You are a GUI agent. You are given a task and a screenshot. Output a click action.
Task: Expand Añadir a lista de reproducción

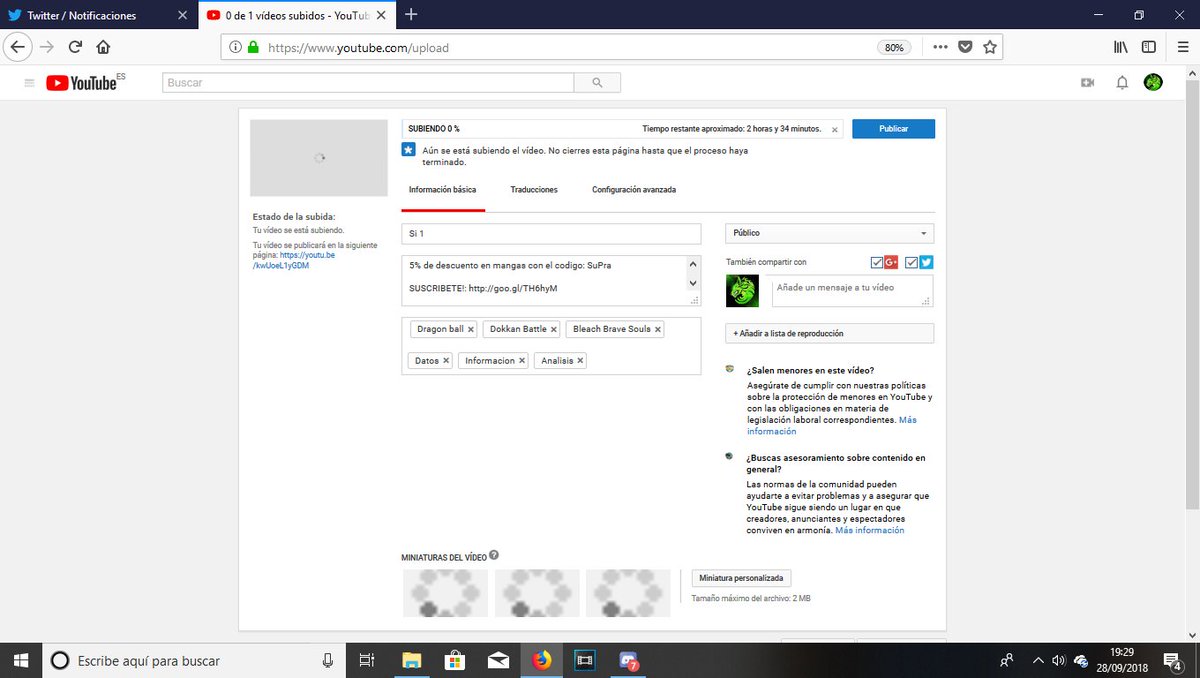(830, 333)
